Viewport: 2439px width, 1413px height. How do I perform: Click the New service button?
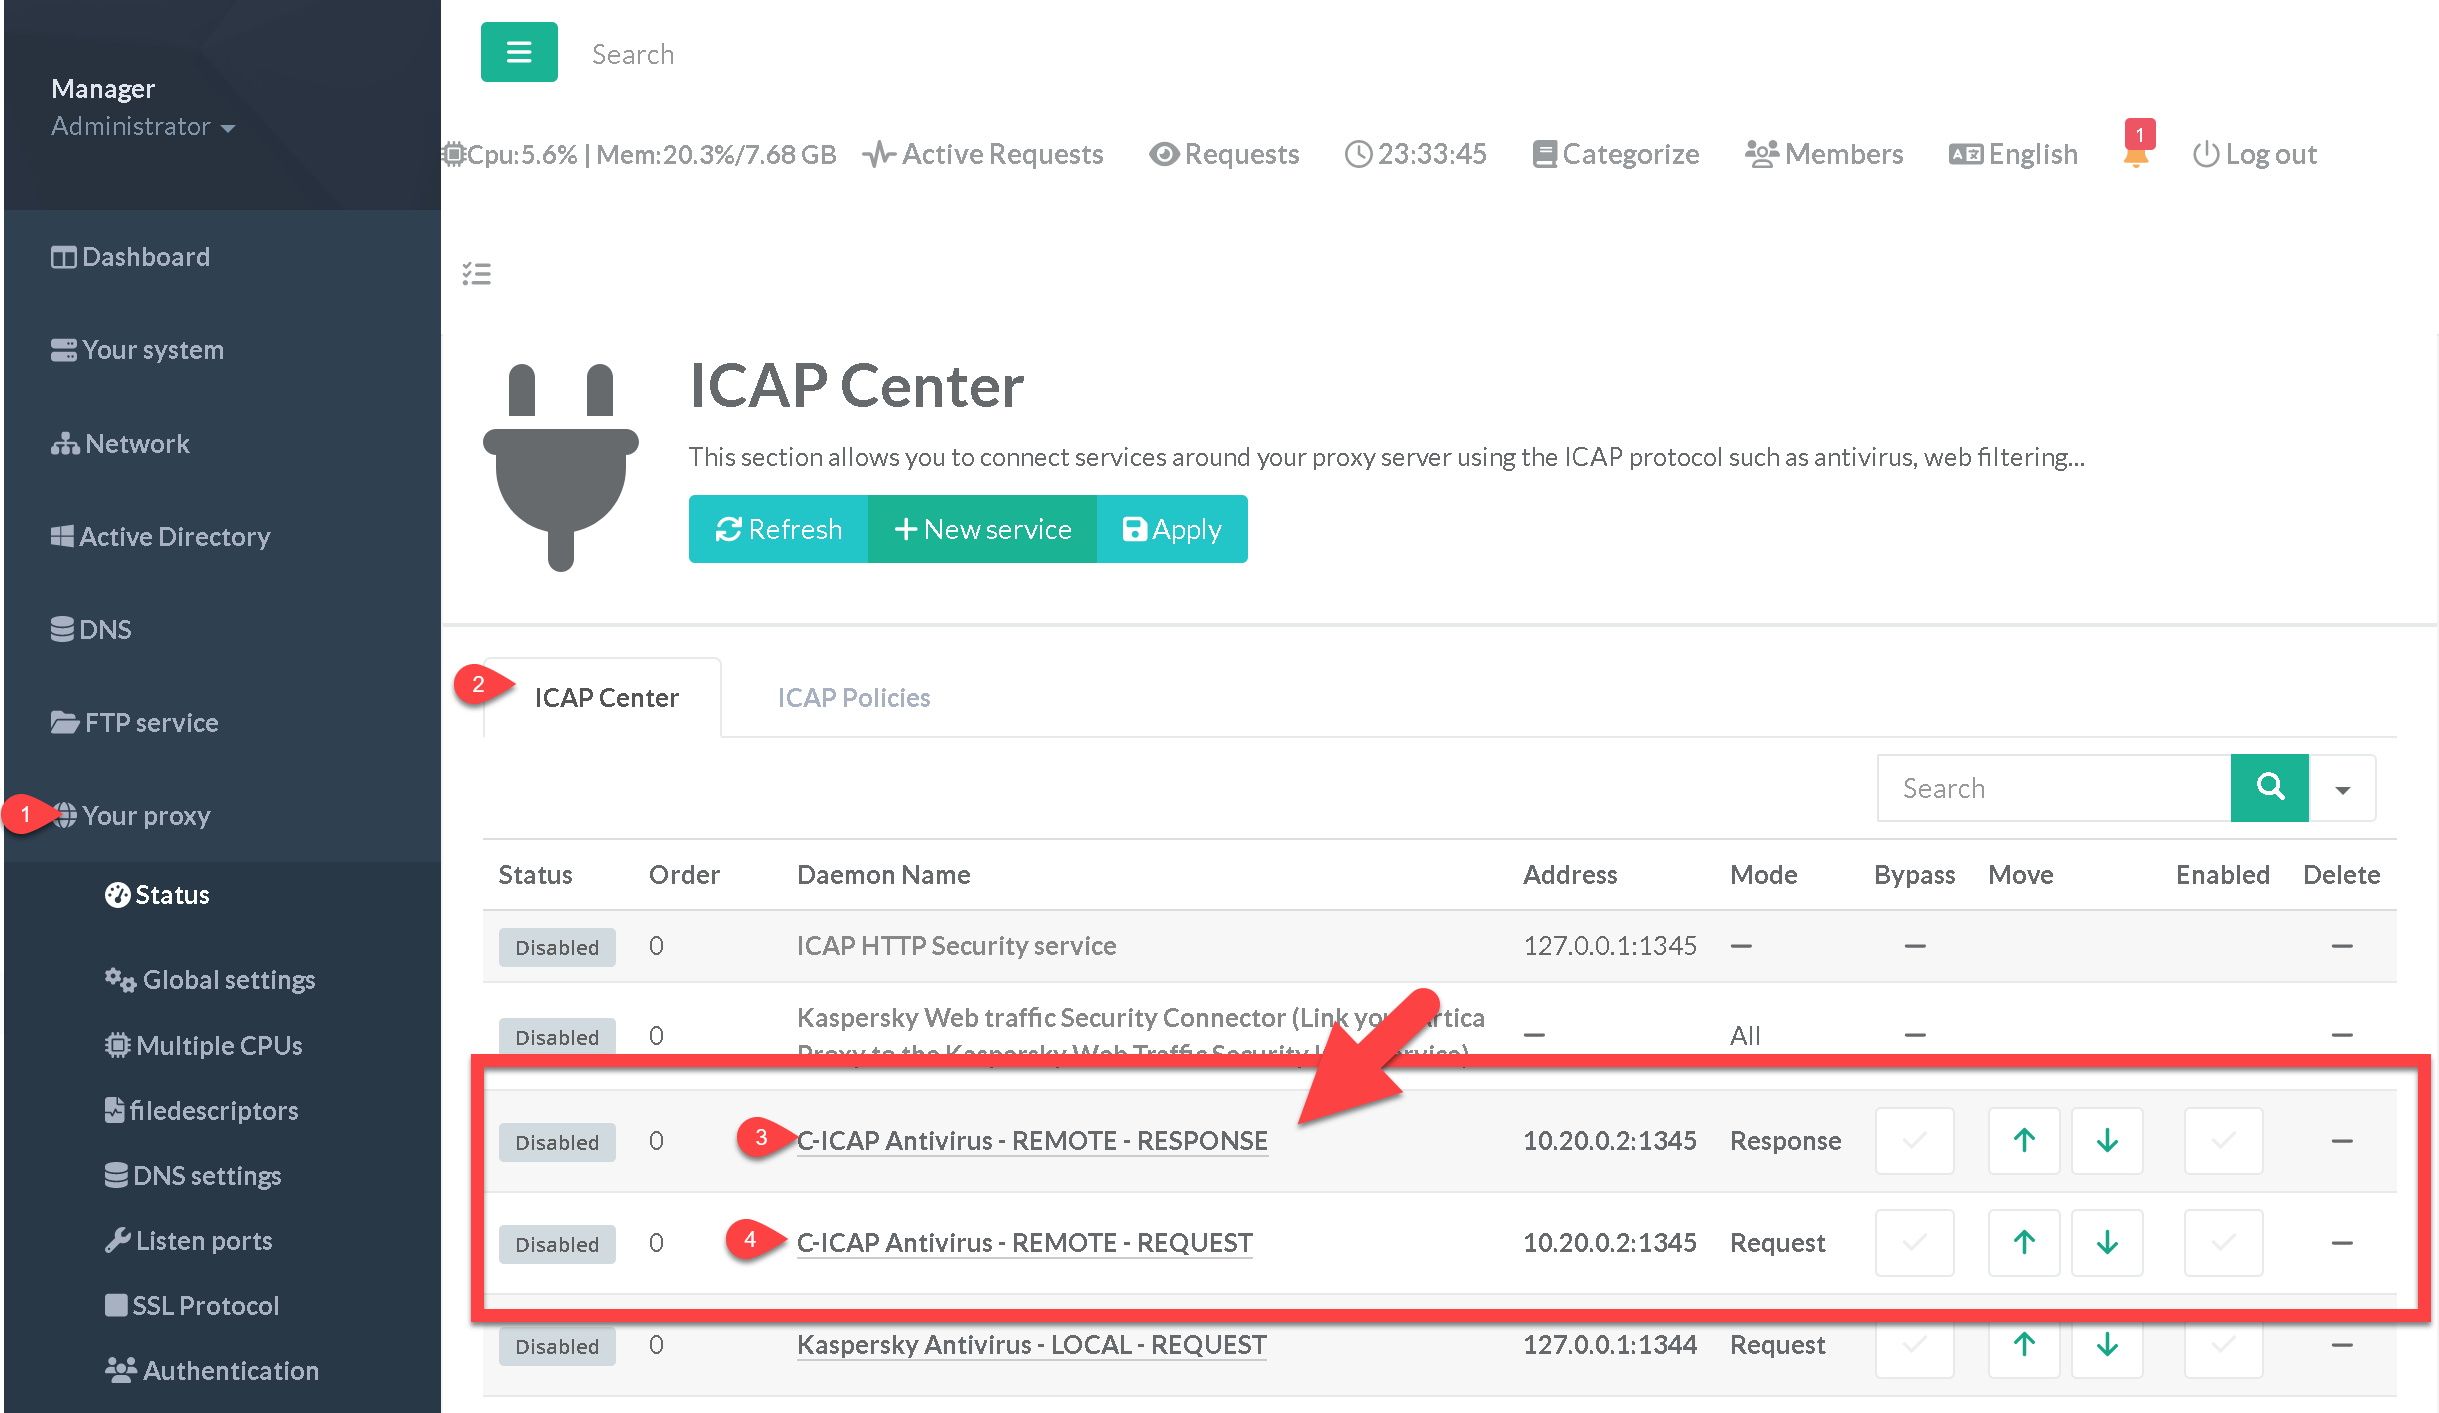pyautogui.click(x=982, y=529)
